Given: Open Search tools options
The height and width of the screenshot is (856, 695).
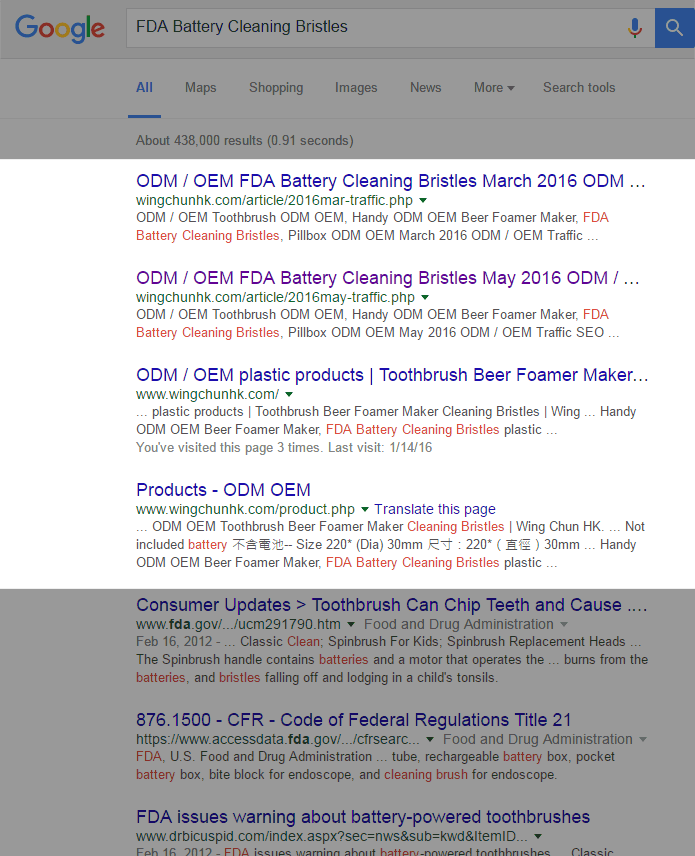Looking at the screenshot, I should (579, 88).
